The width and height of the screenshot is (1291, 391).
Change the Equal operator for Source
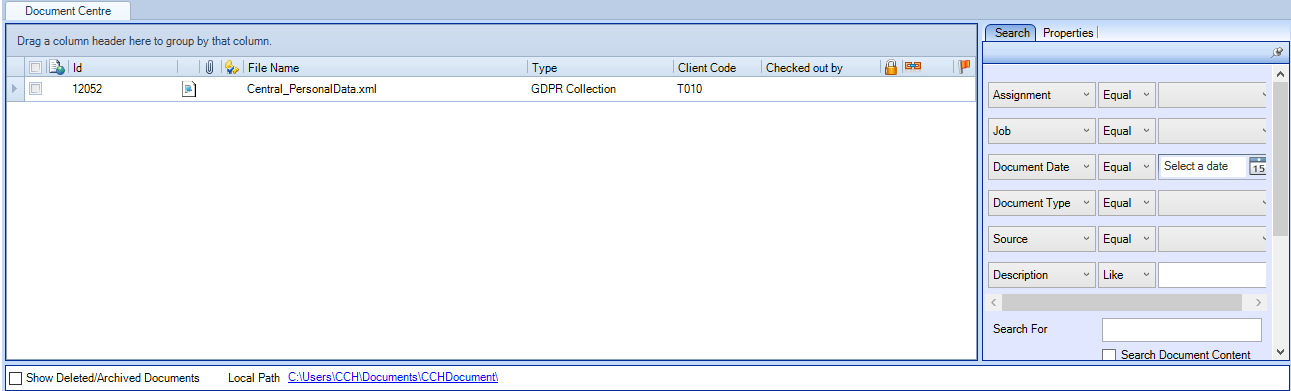tap(1126, 239)
